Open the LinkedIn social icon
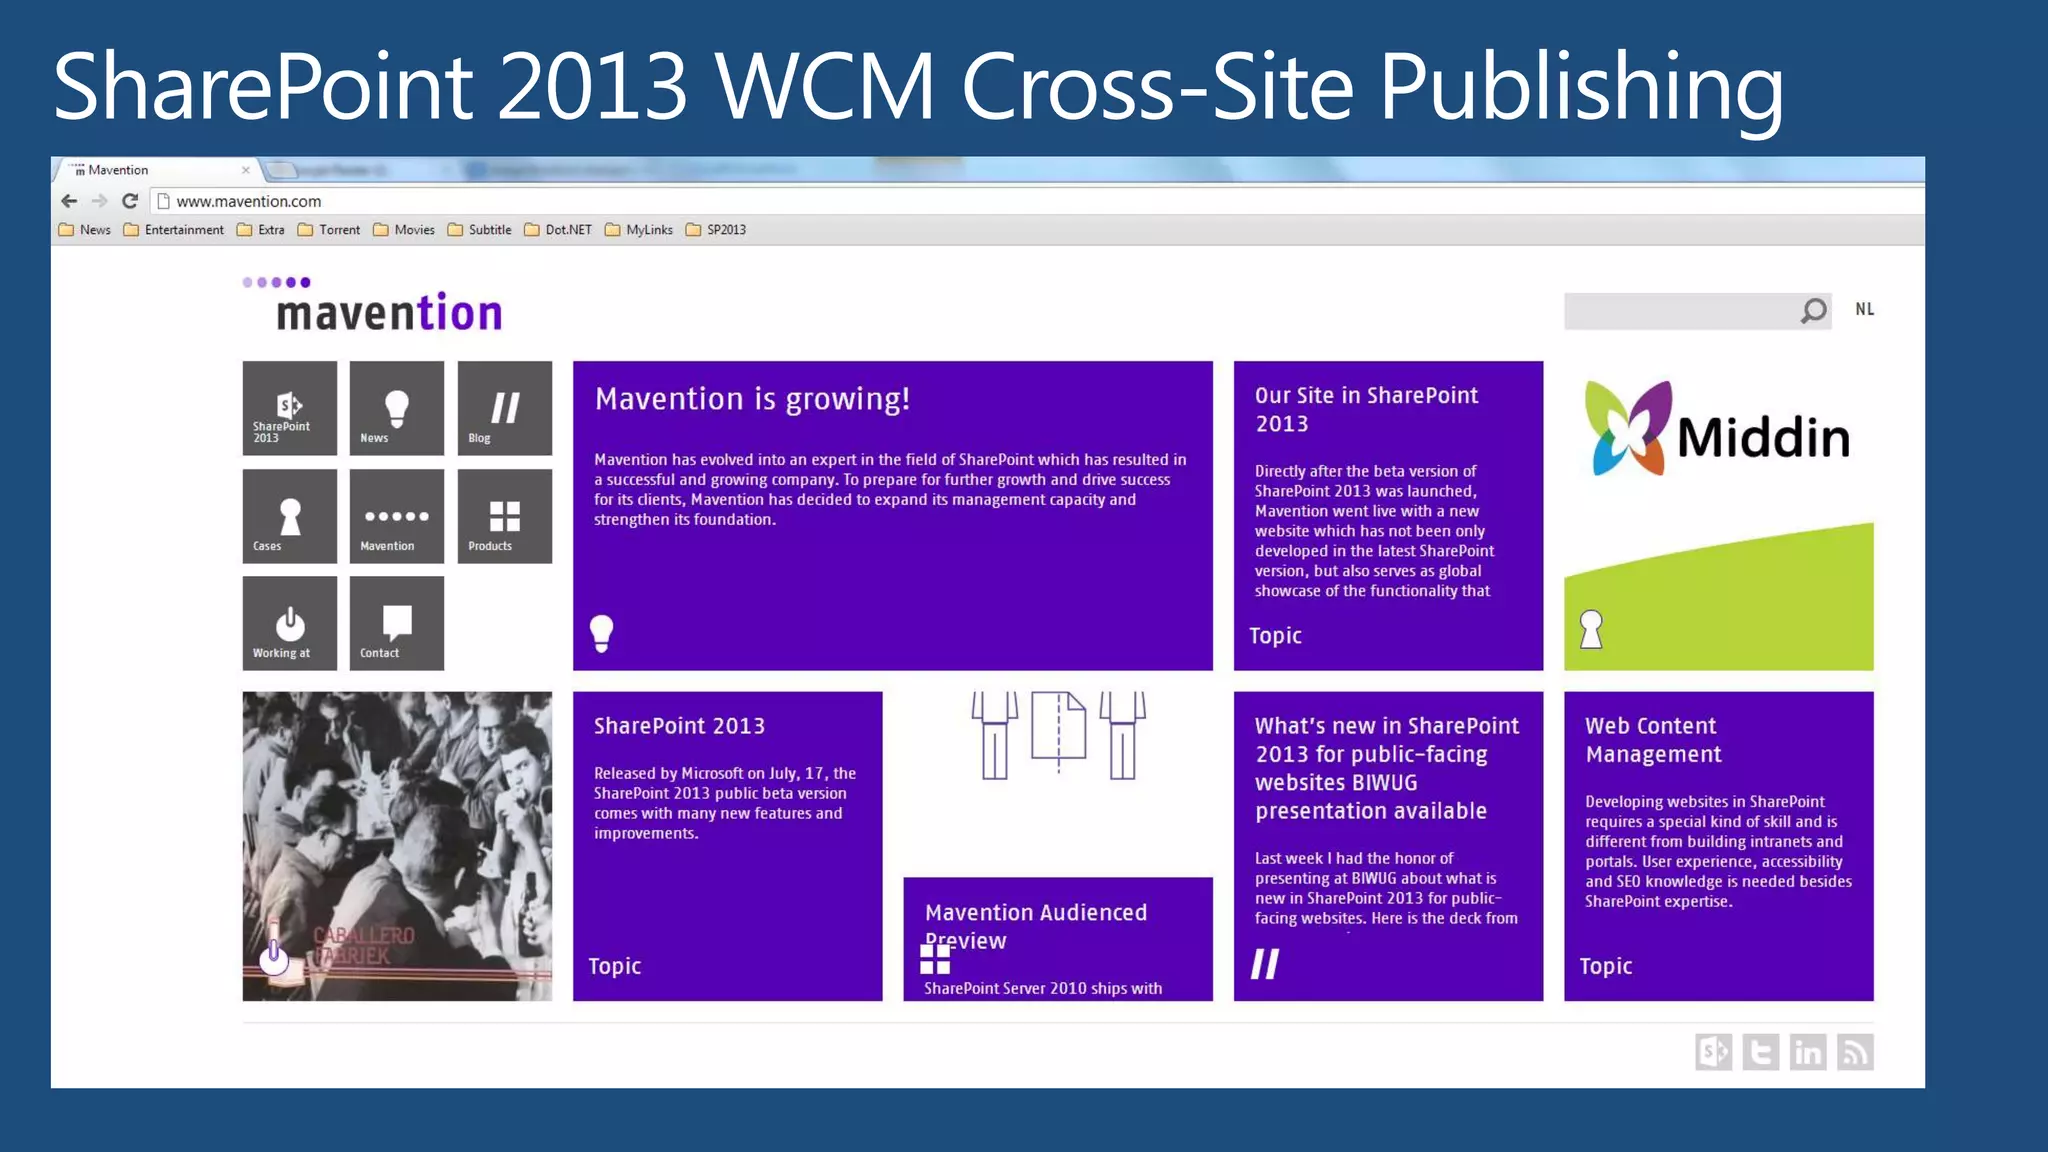Viewport: 2048px width, 1152px height. [1807, 1052]
